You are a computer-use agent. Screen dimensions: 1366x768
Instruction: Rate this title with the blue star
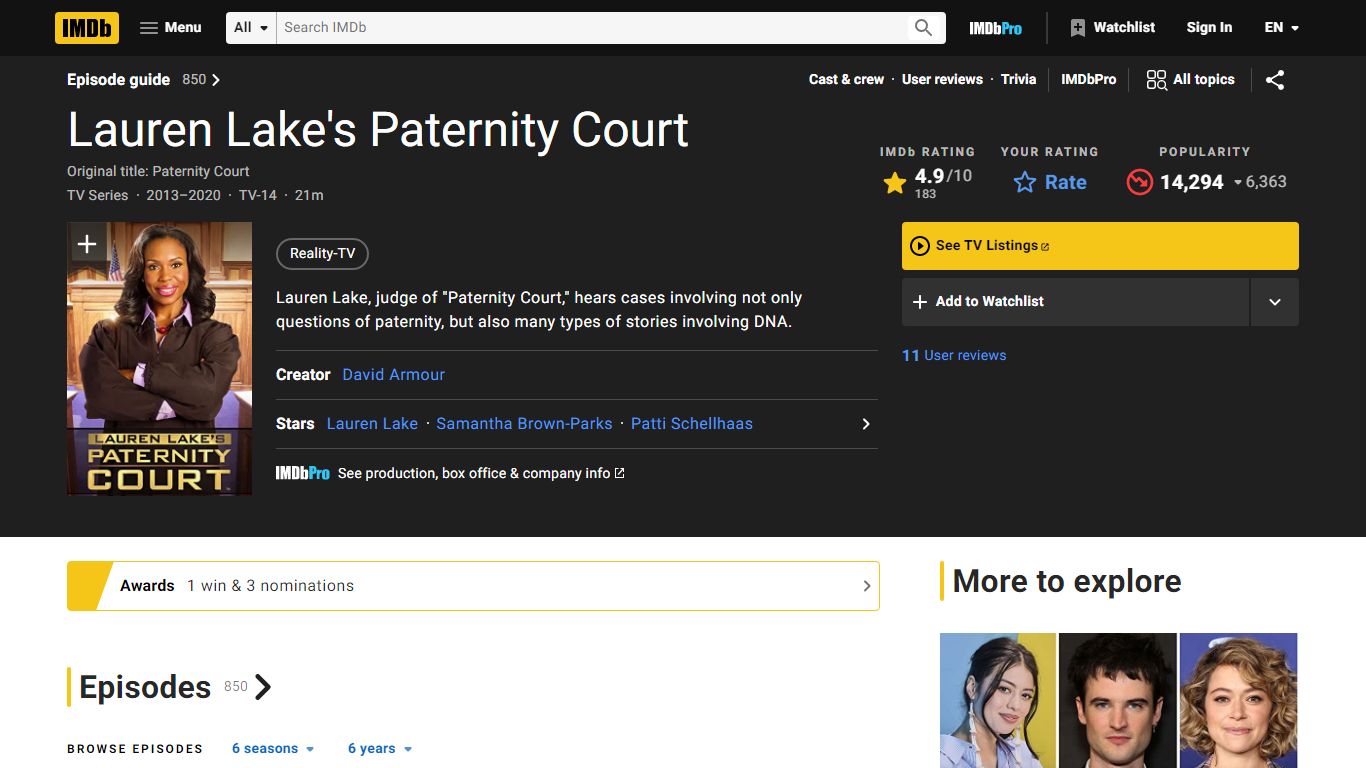1050,182
